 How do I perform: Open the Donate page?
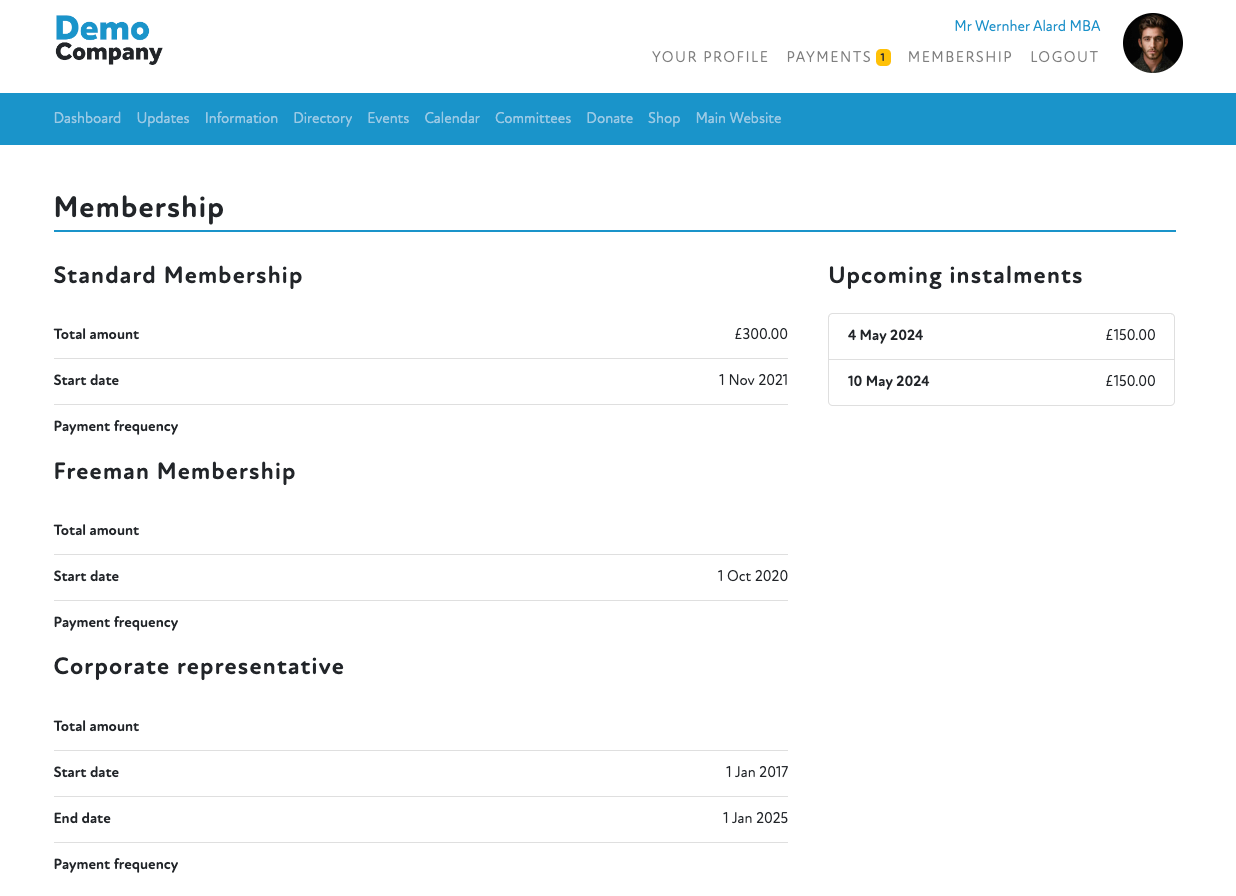(x=609, y=118)
